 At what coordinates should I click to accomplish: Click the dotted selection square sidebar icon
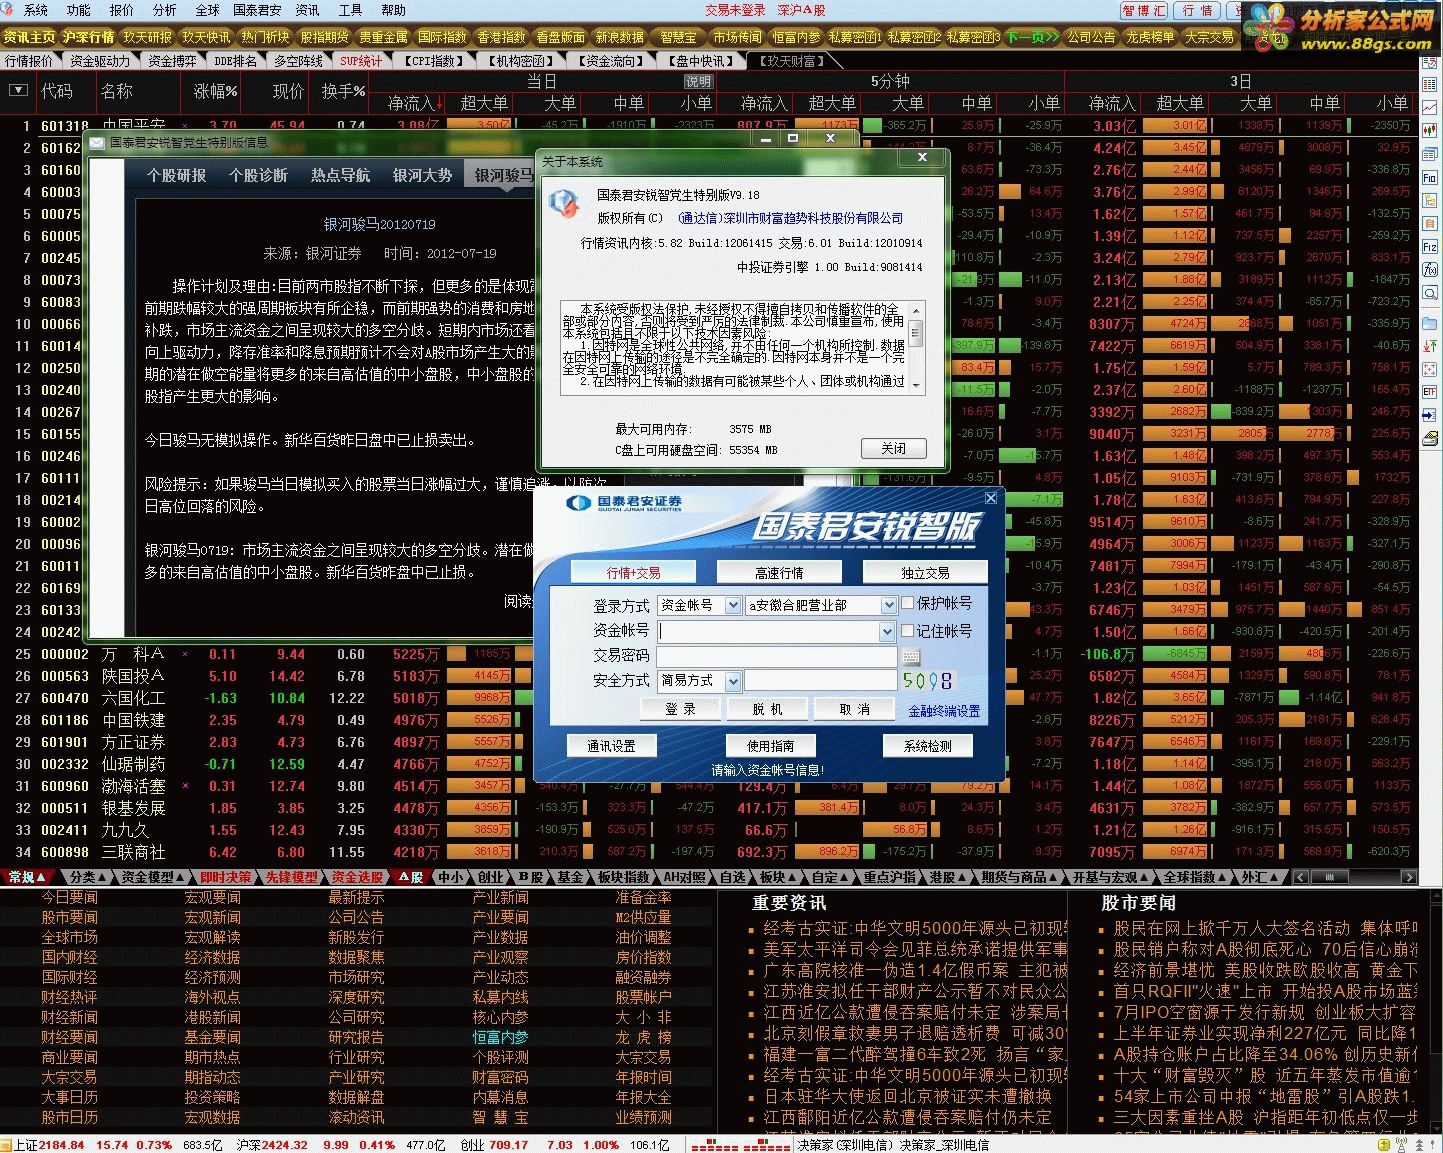[1430, 369]
